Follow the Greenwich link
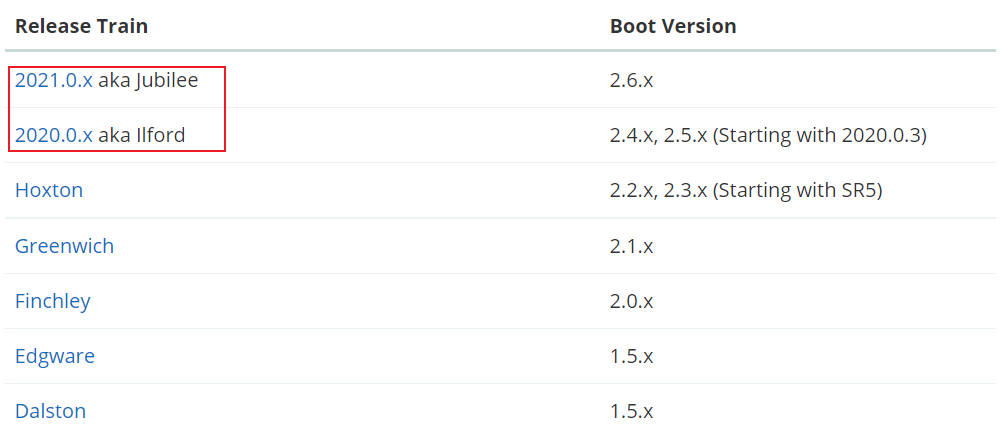This screenshot has width=1005, height=431. [x=64, y=246]
